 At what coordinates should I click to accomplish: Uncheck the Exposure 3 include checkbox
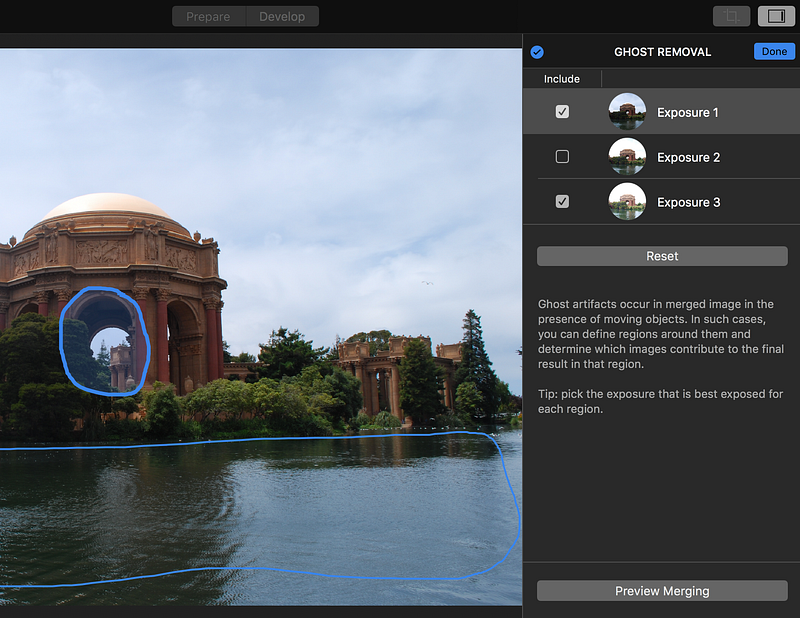point(562,202)
